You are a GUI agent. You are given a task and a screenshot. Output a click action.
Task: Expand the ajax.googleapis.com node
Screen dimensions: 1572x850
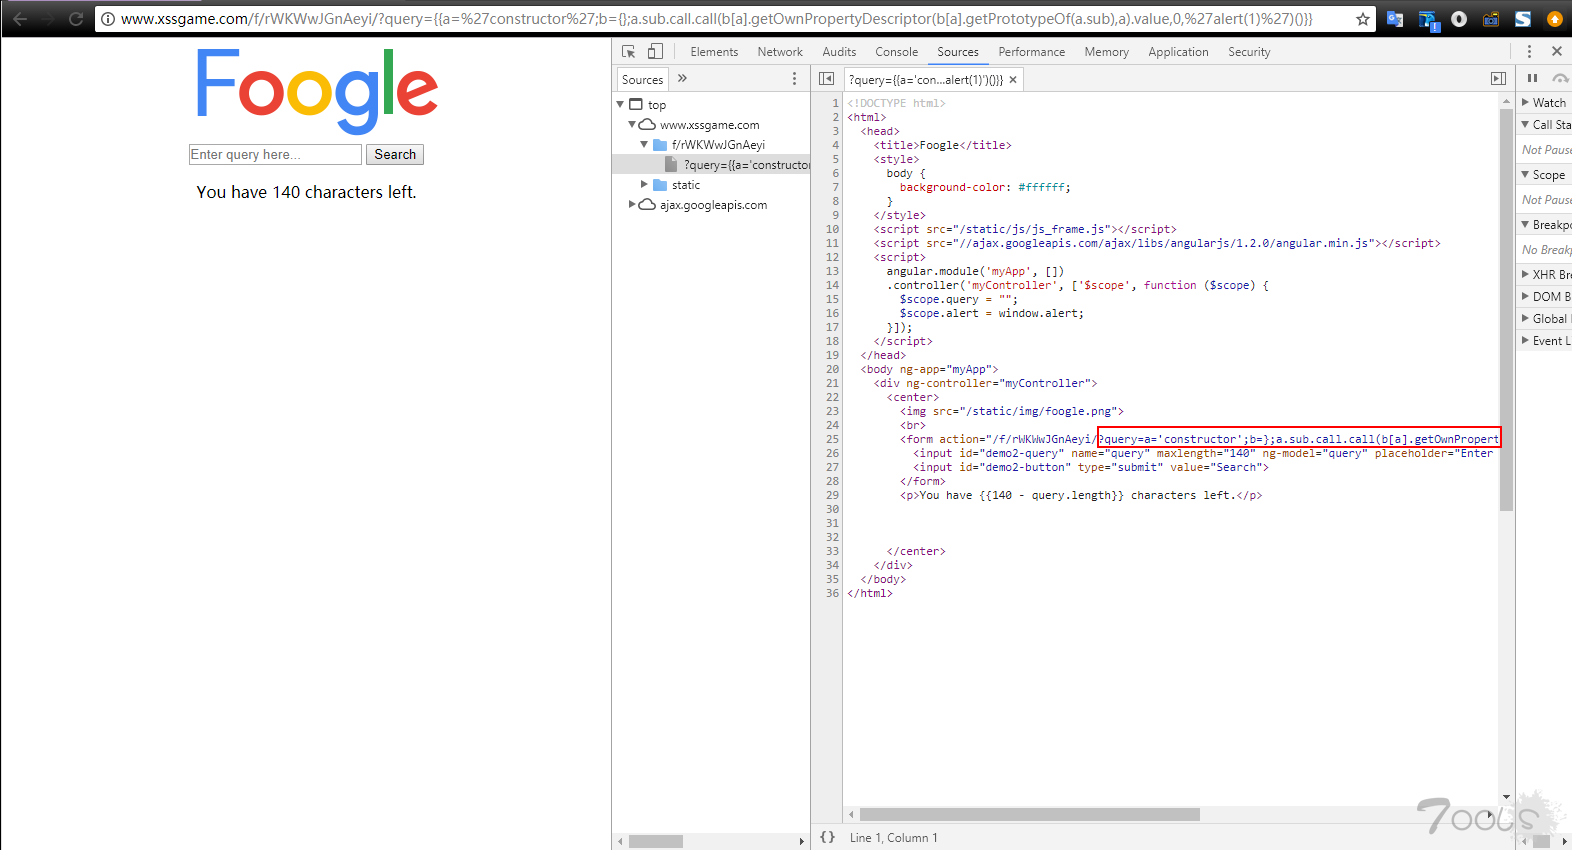pyautogui.click(x=632, y=204)
